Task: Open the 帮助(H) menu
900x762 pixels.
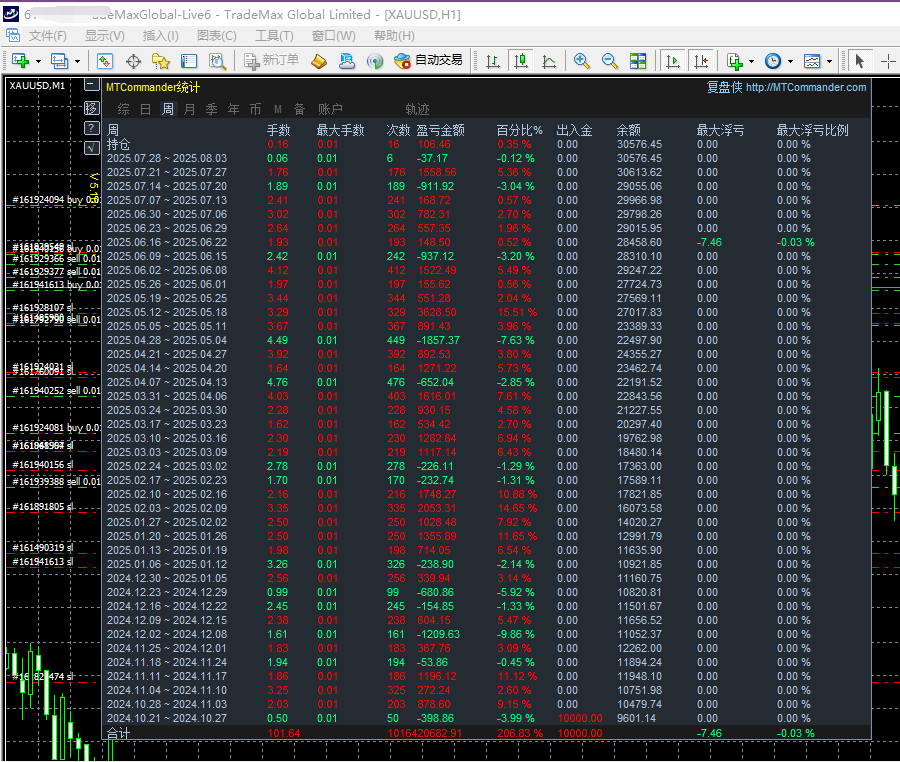Action: (394, 36)
